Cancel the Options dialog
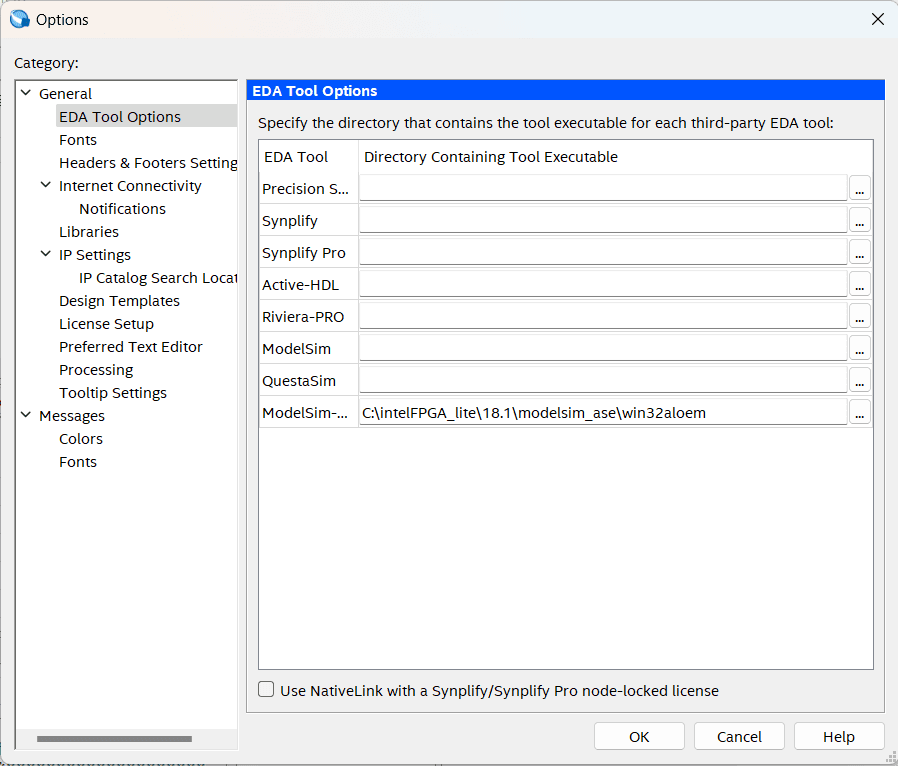Image resolution: width=898 pixels, height=766 pixels. (739, 736)
